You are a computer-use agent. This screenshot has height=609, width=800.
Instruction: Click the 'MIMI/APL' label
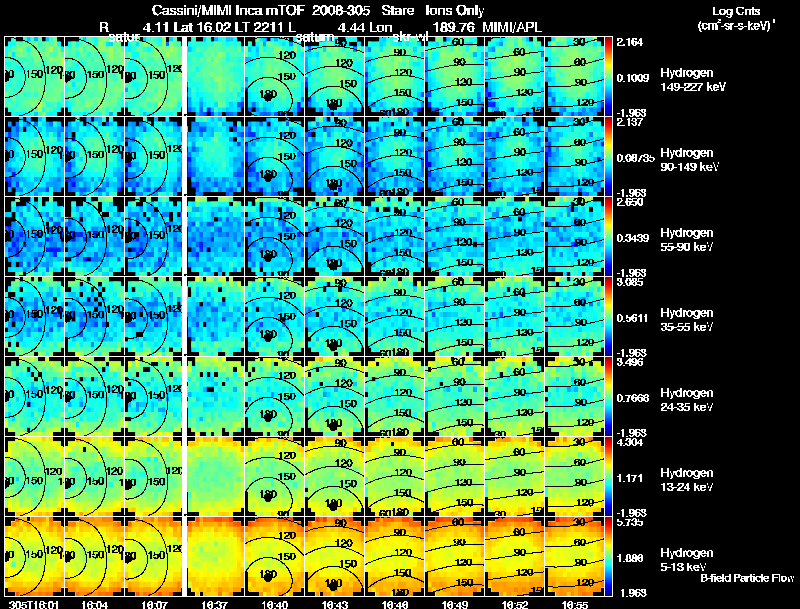[512, 27]
